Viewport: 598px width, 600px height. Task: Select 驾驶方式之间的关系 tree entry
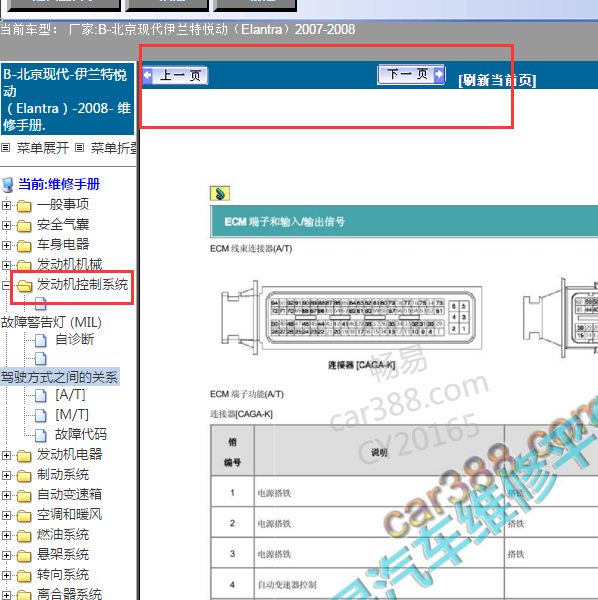point(59,377)
